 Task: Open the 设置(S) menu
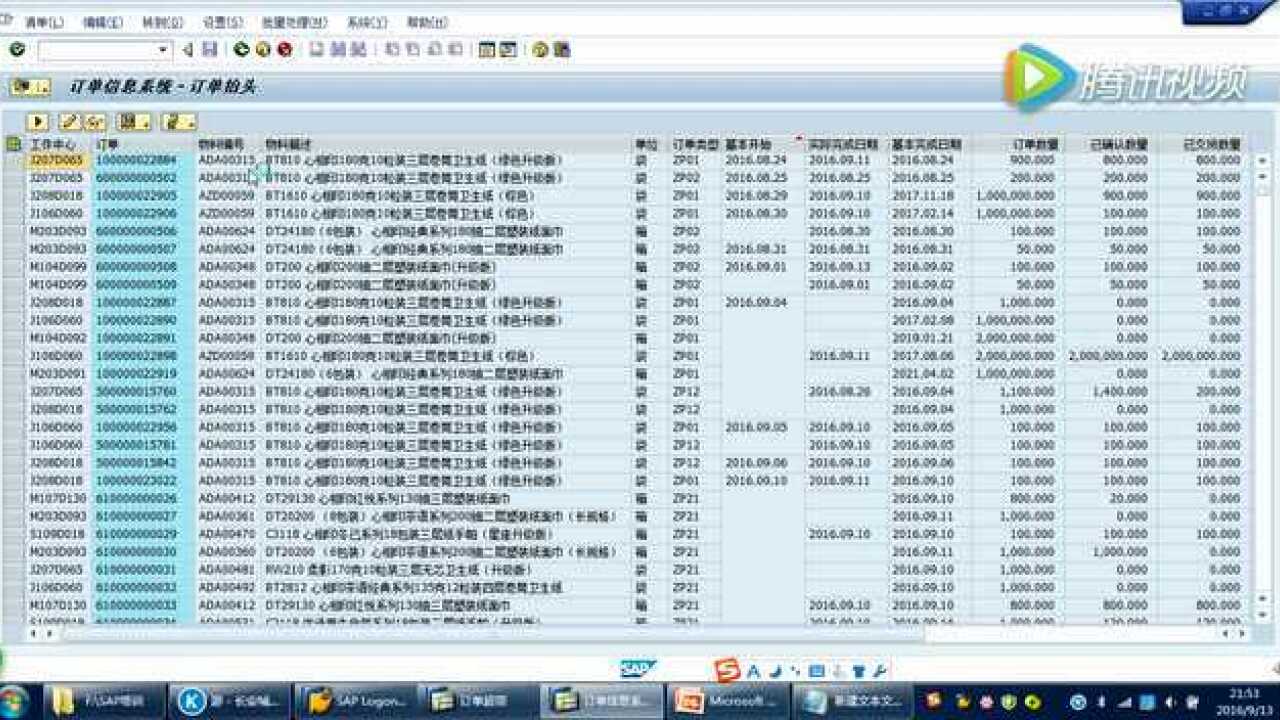point(222,22)
